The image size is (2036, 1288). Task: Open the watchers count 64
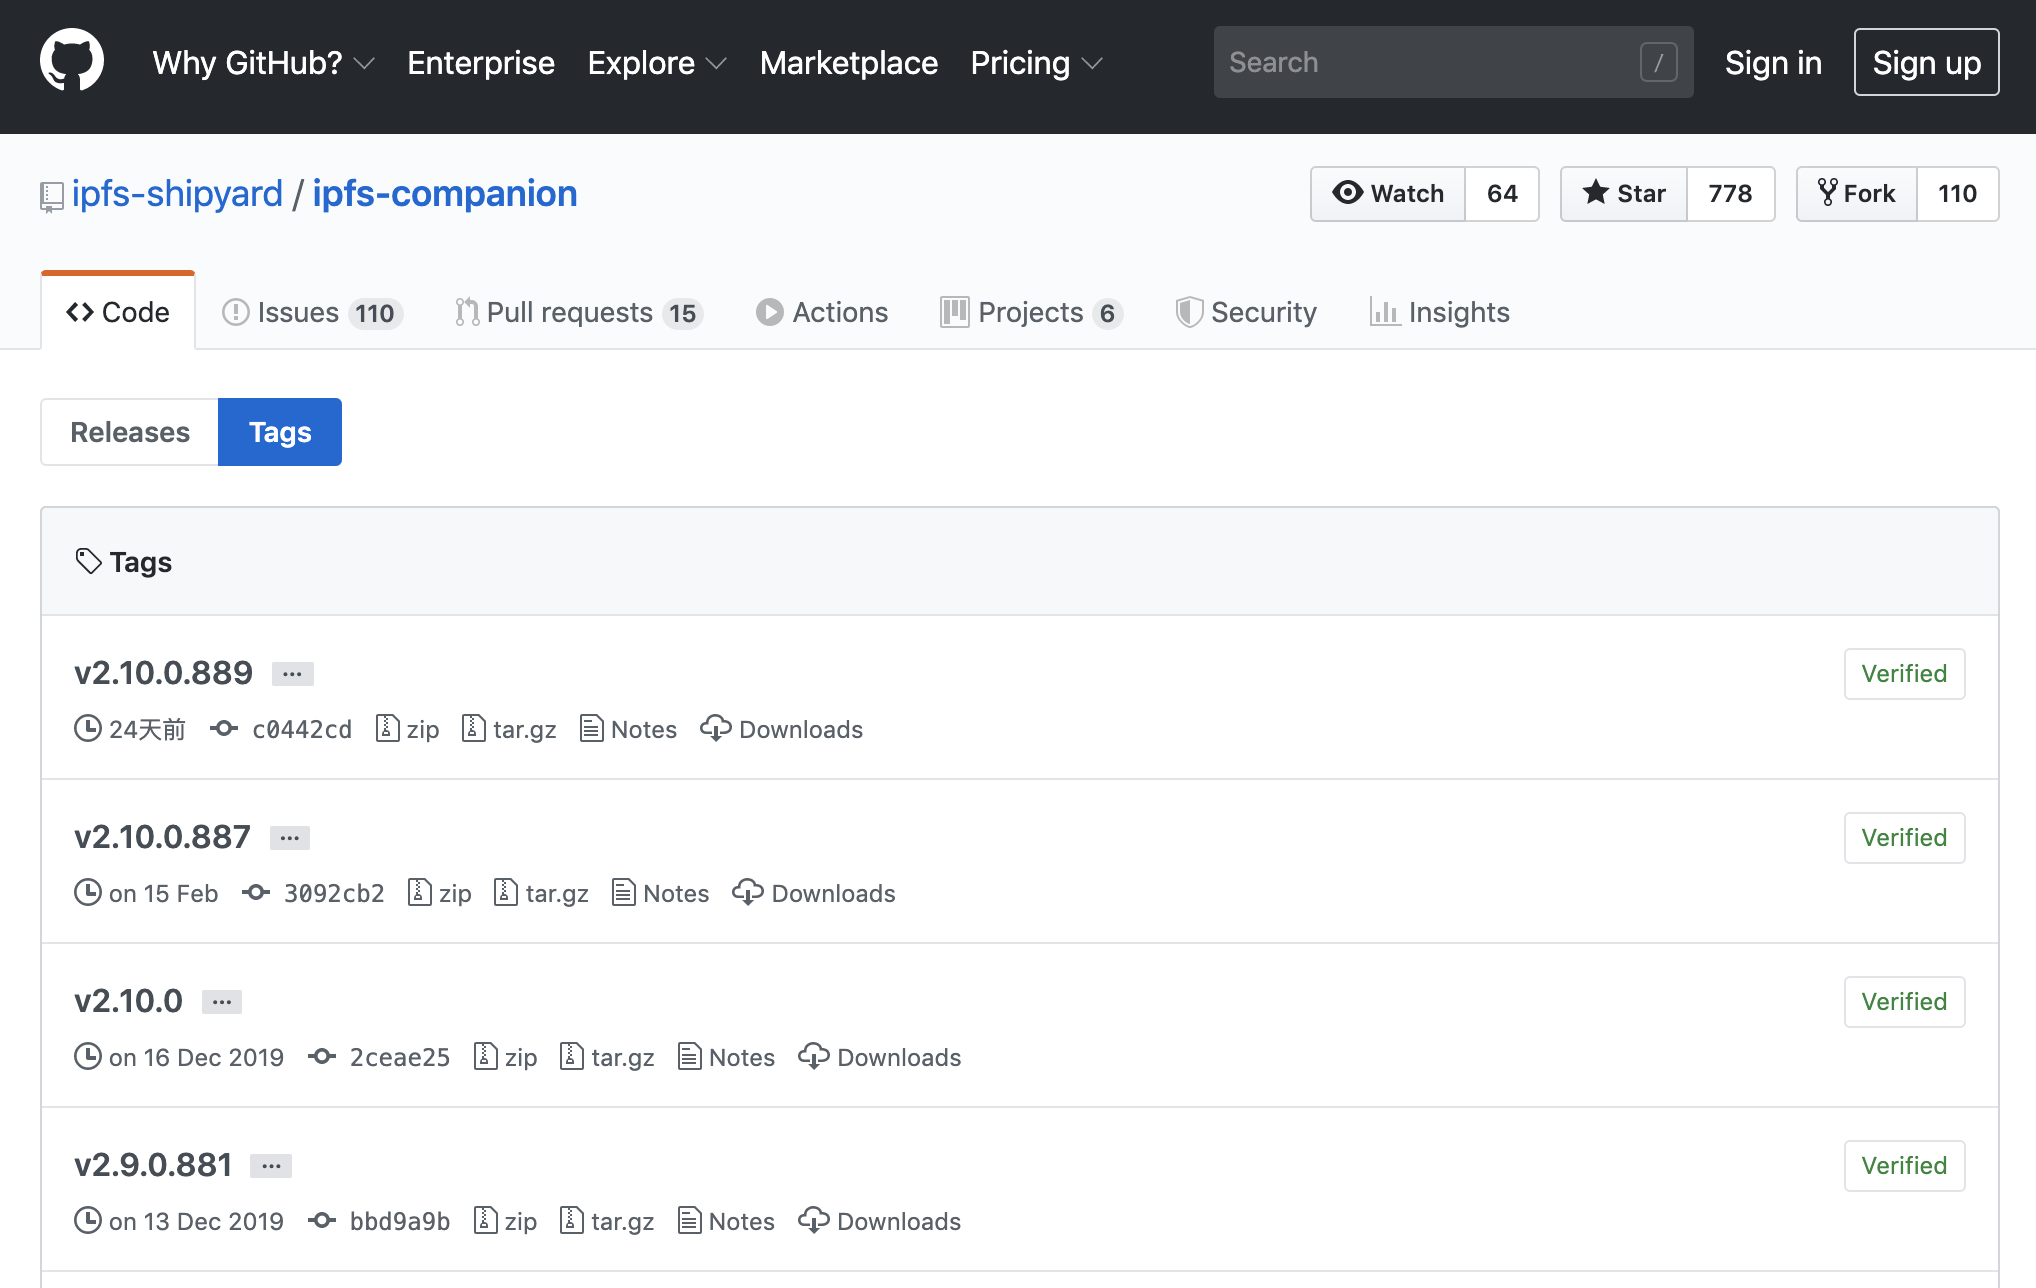click(1502, 193)
